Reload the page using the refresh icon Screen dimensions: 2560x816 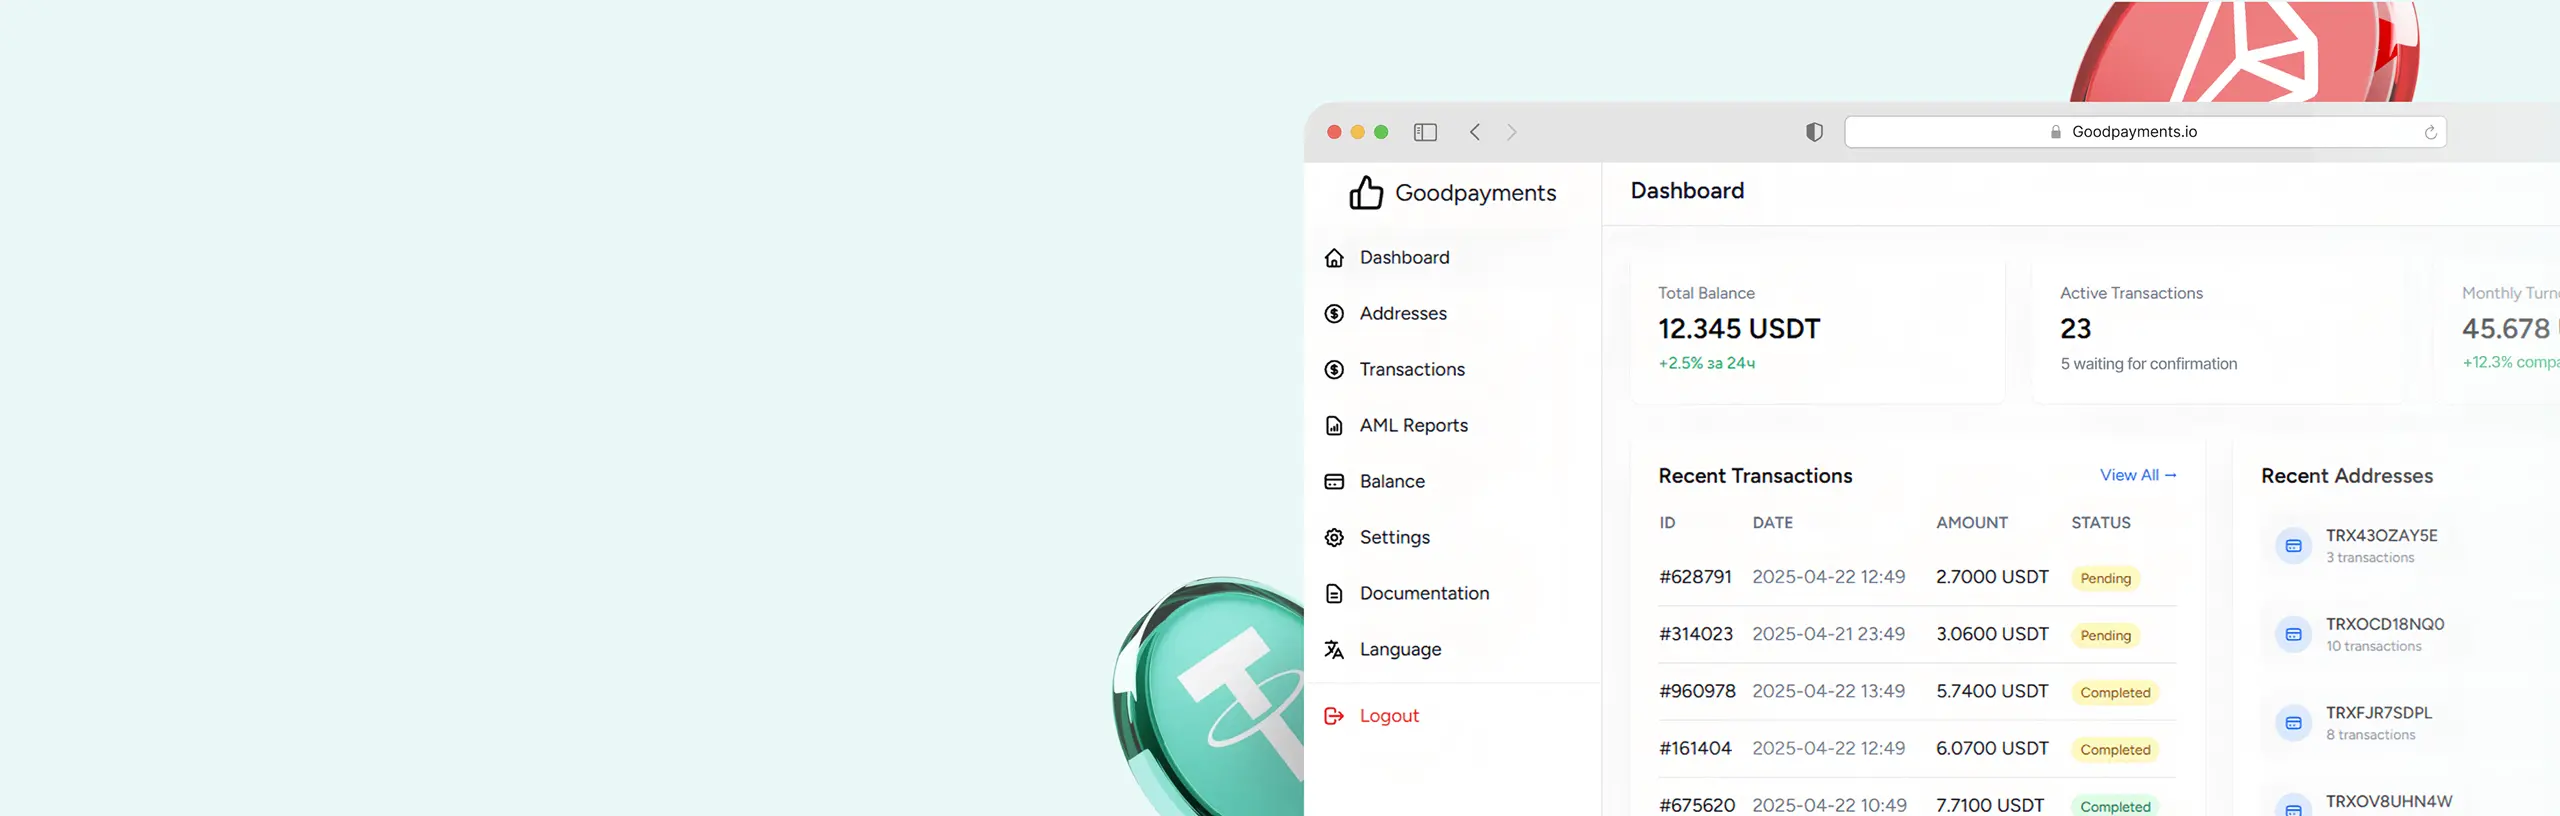pyautogui.click(x=2430, y=132)
